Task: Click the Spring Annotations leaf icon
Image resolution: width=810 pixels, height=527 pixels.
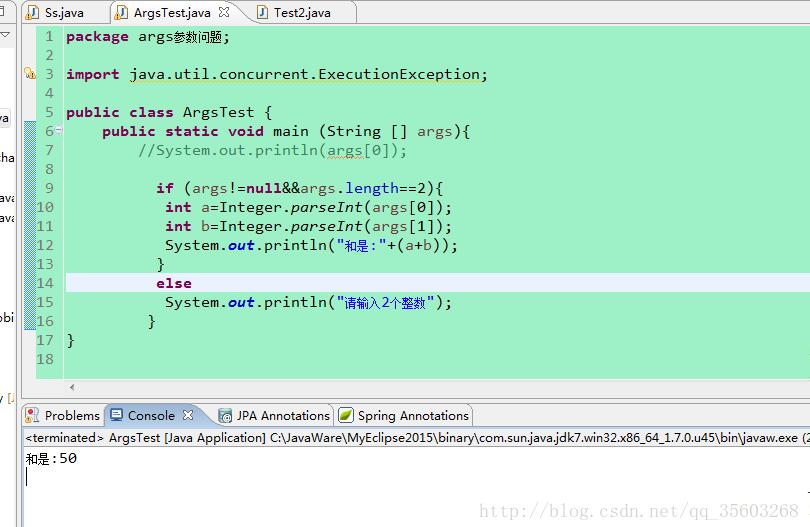Action: click(x=346, y=415)
